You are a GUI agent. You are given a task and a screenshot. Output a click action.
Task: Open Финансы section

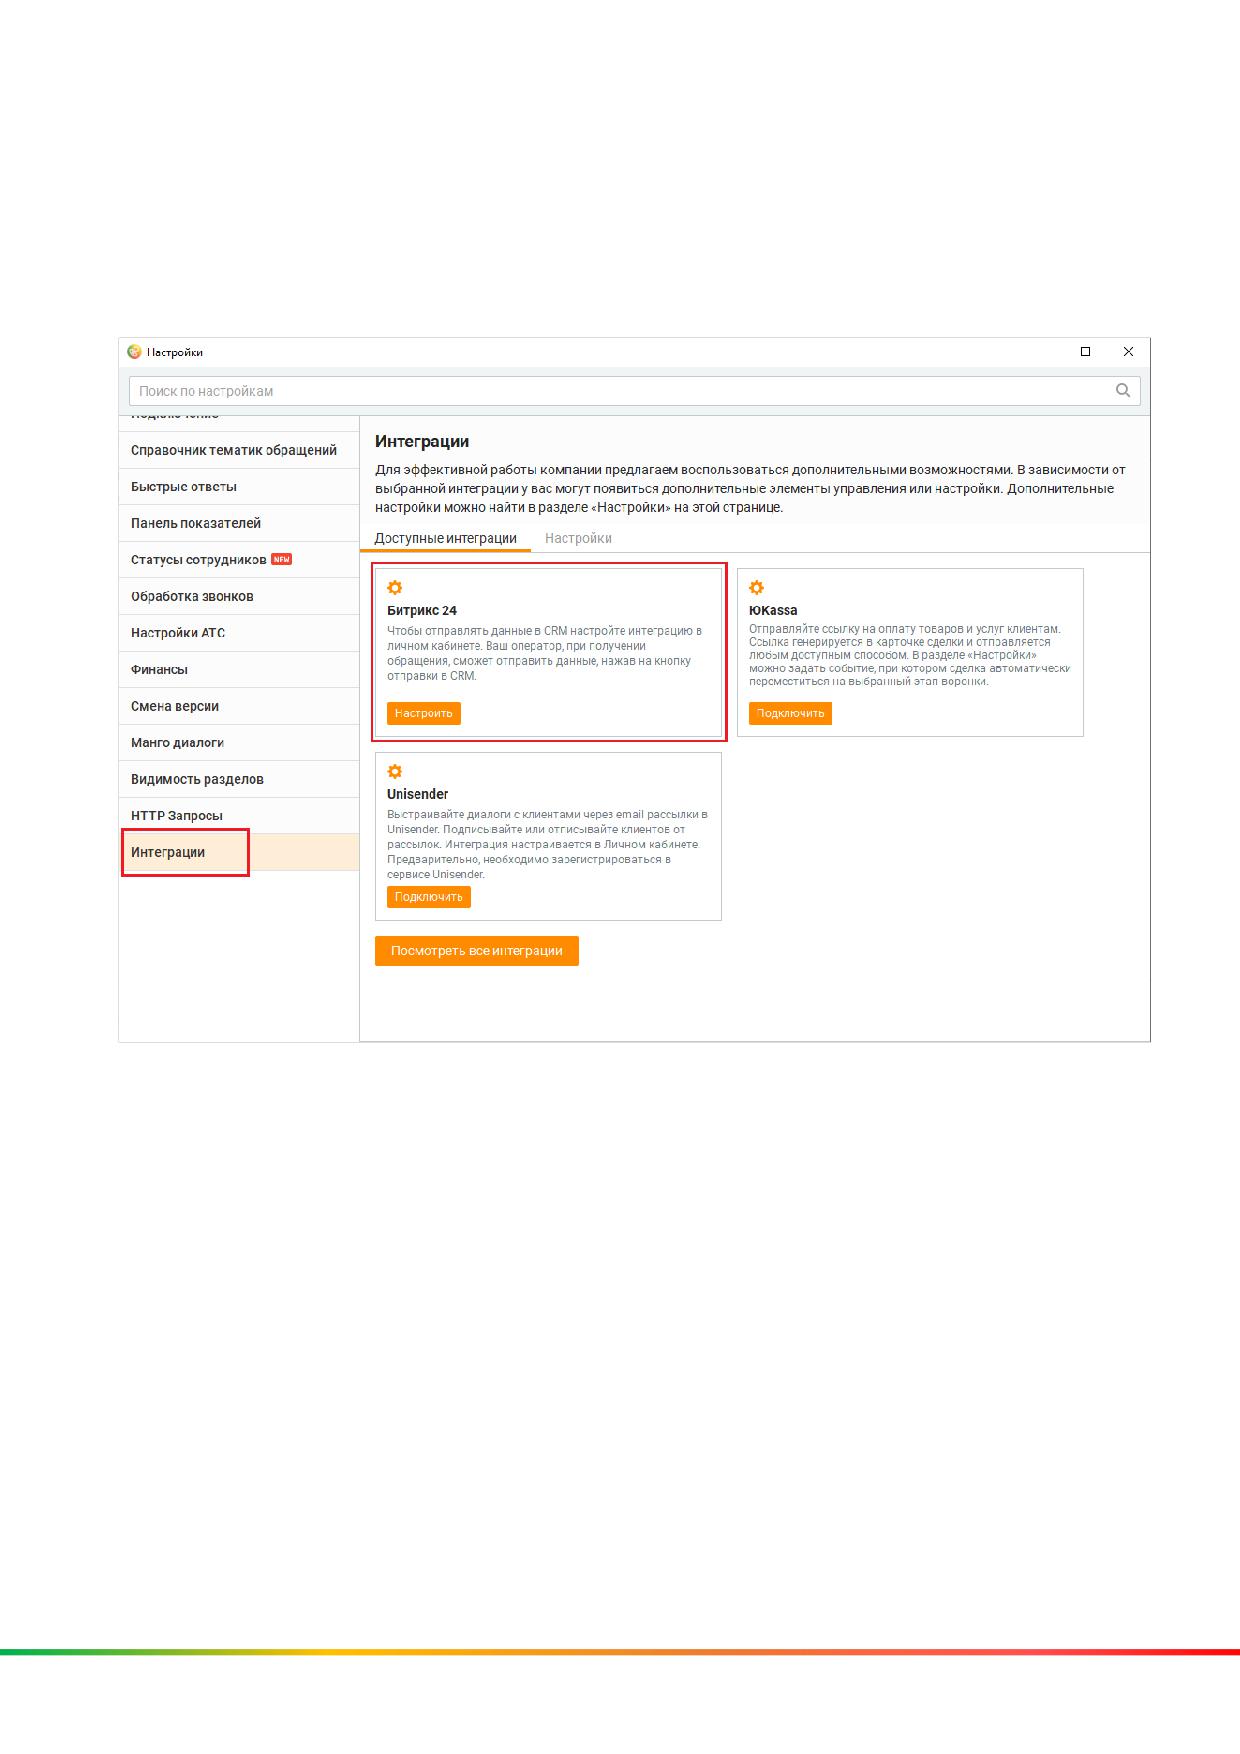click(239, 670)
